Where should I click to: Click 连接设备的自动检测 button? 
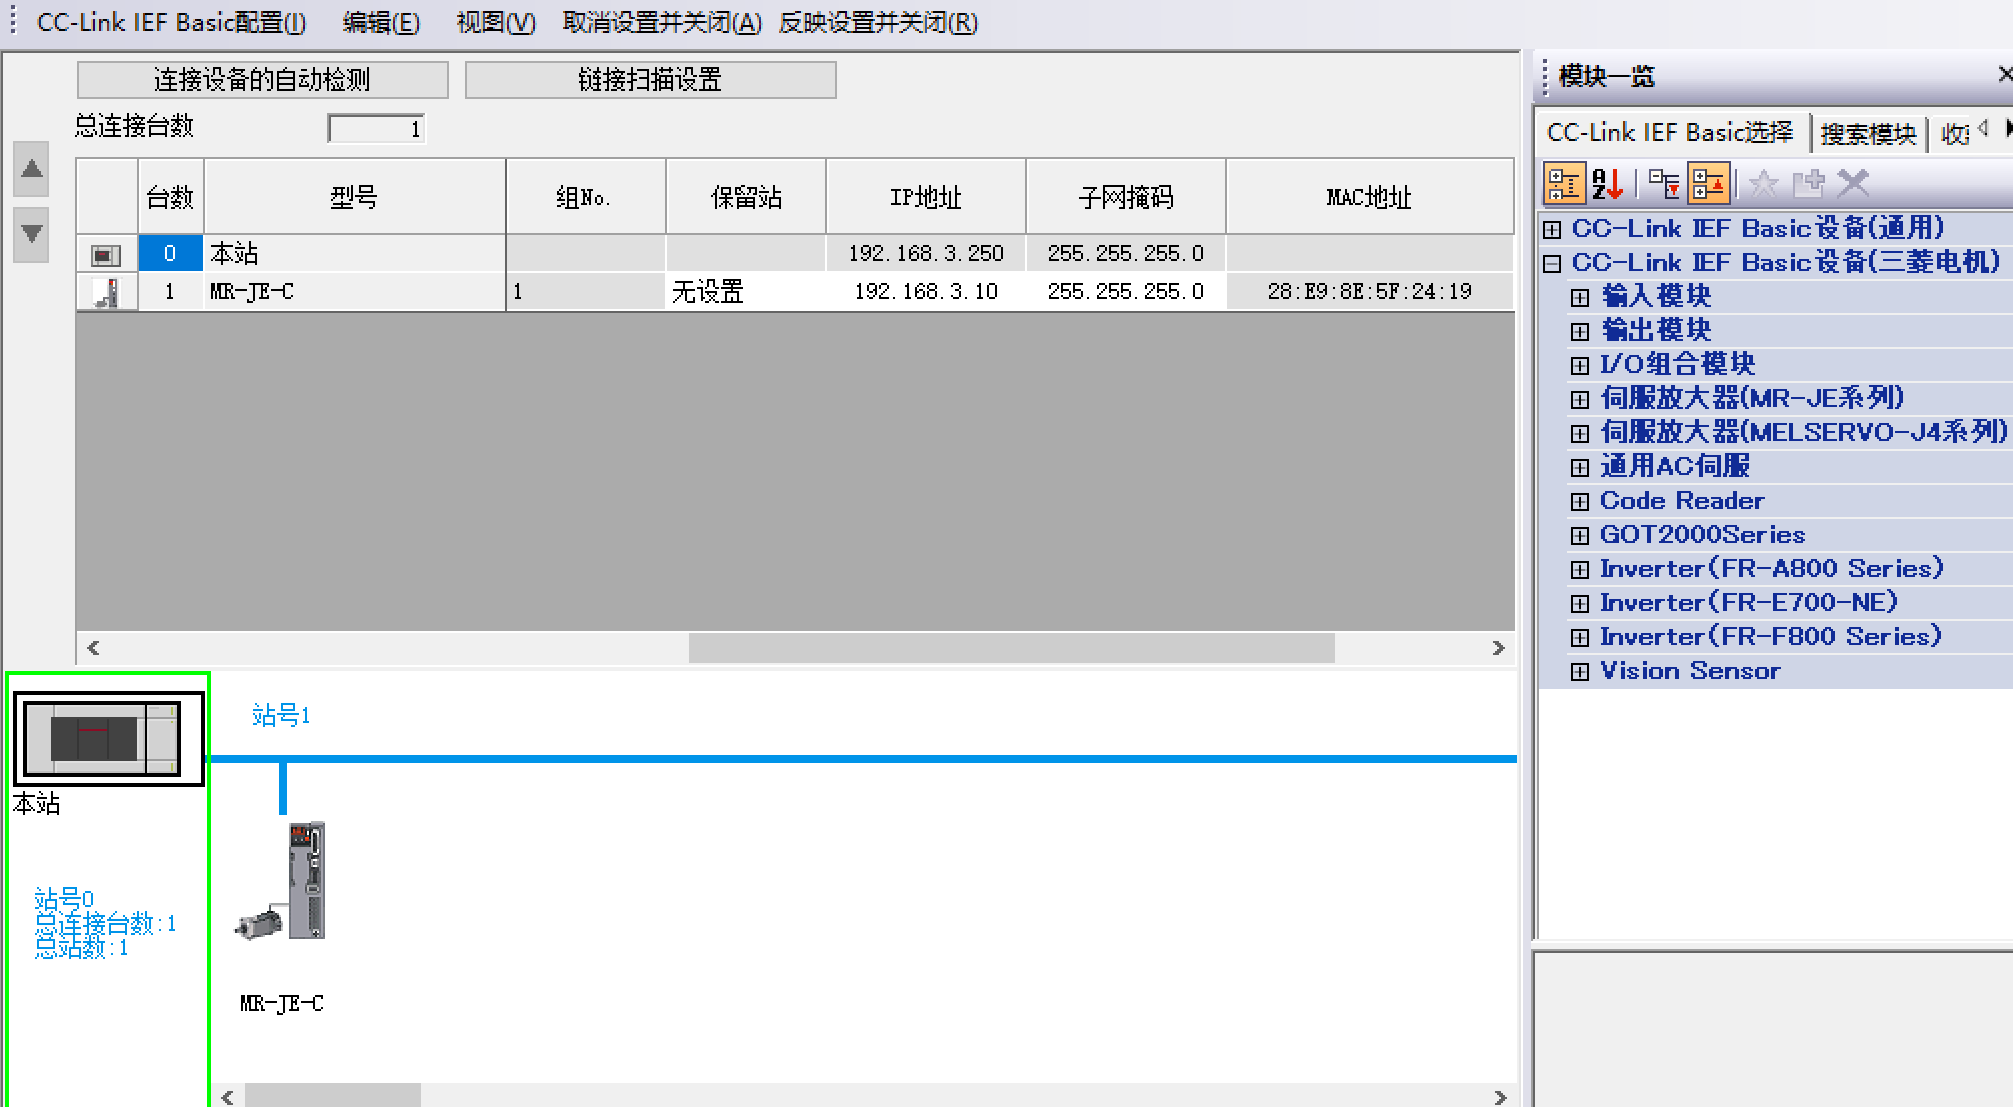click(x=262, y=80)
